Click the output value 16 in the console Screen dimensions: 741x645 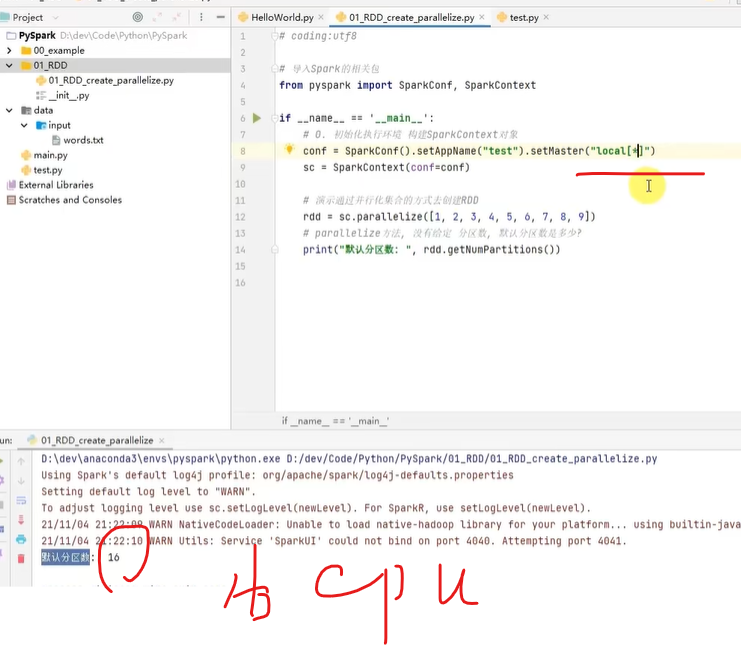coord(114,558)
